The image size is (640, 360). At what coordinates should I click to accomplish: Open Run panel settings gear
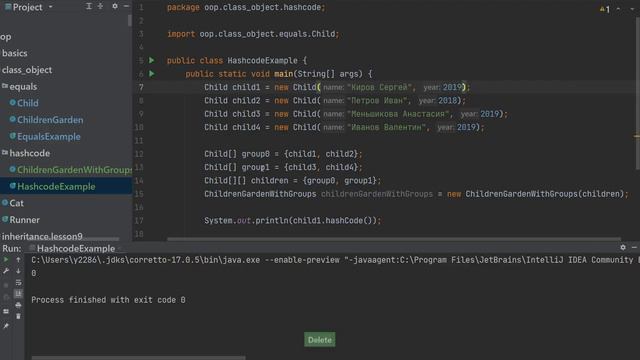pos(623,247)
